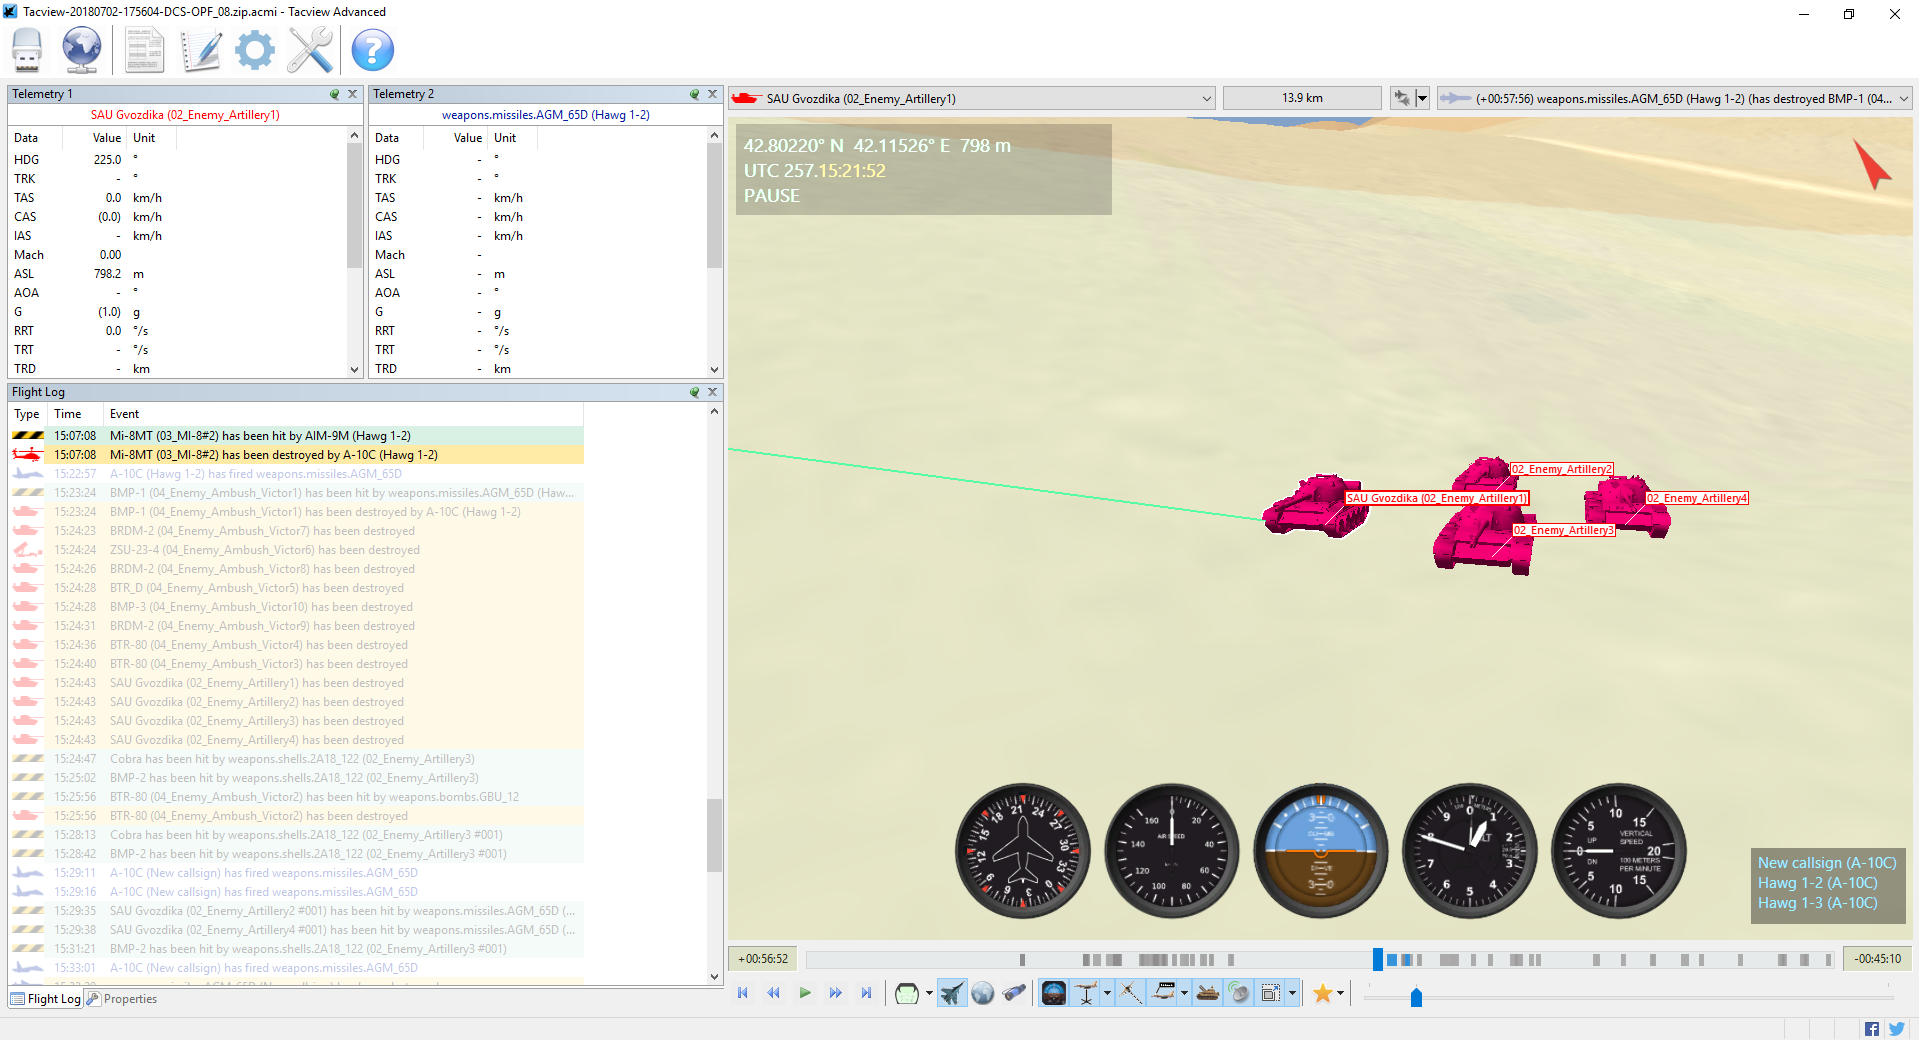Open the online globe network icon
This screenshot has height=1040, width=1919.
tap(81, 50)
